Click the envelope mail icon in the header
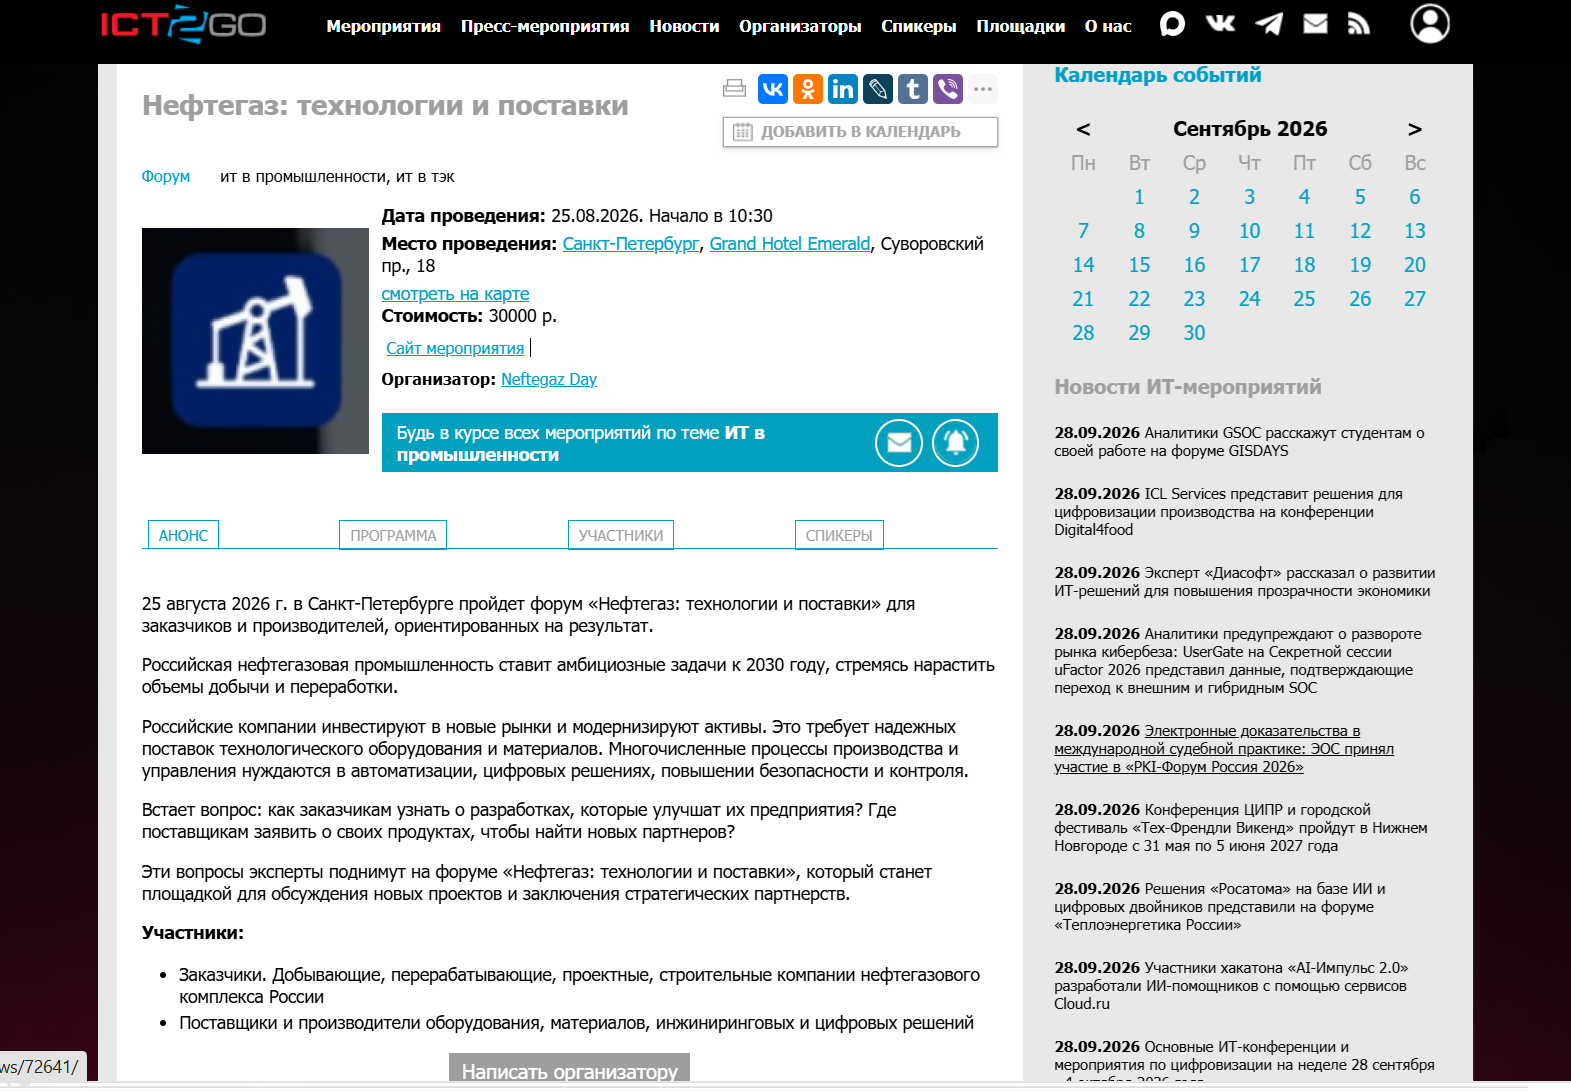The image size is (1571, 1091). 1316,24
